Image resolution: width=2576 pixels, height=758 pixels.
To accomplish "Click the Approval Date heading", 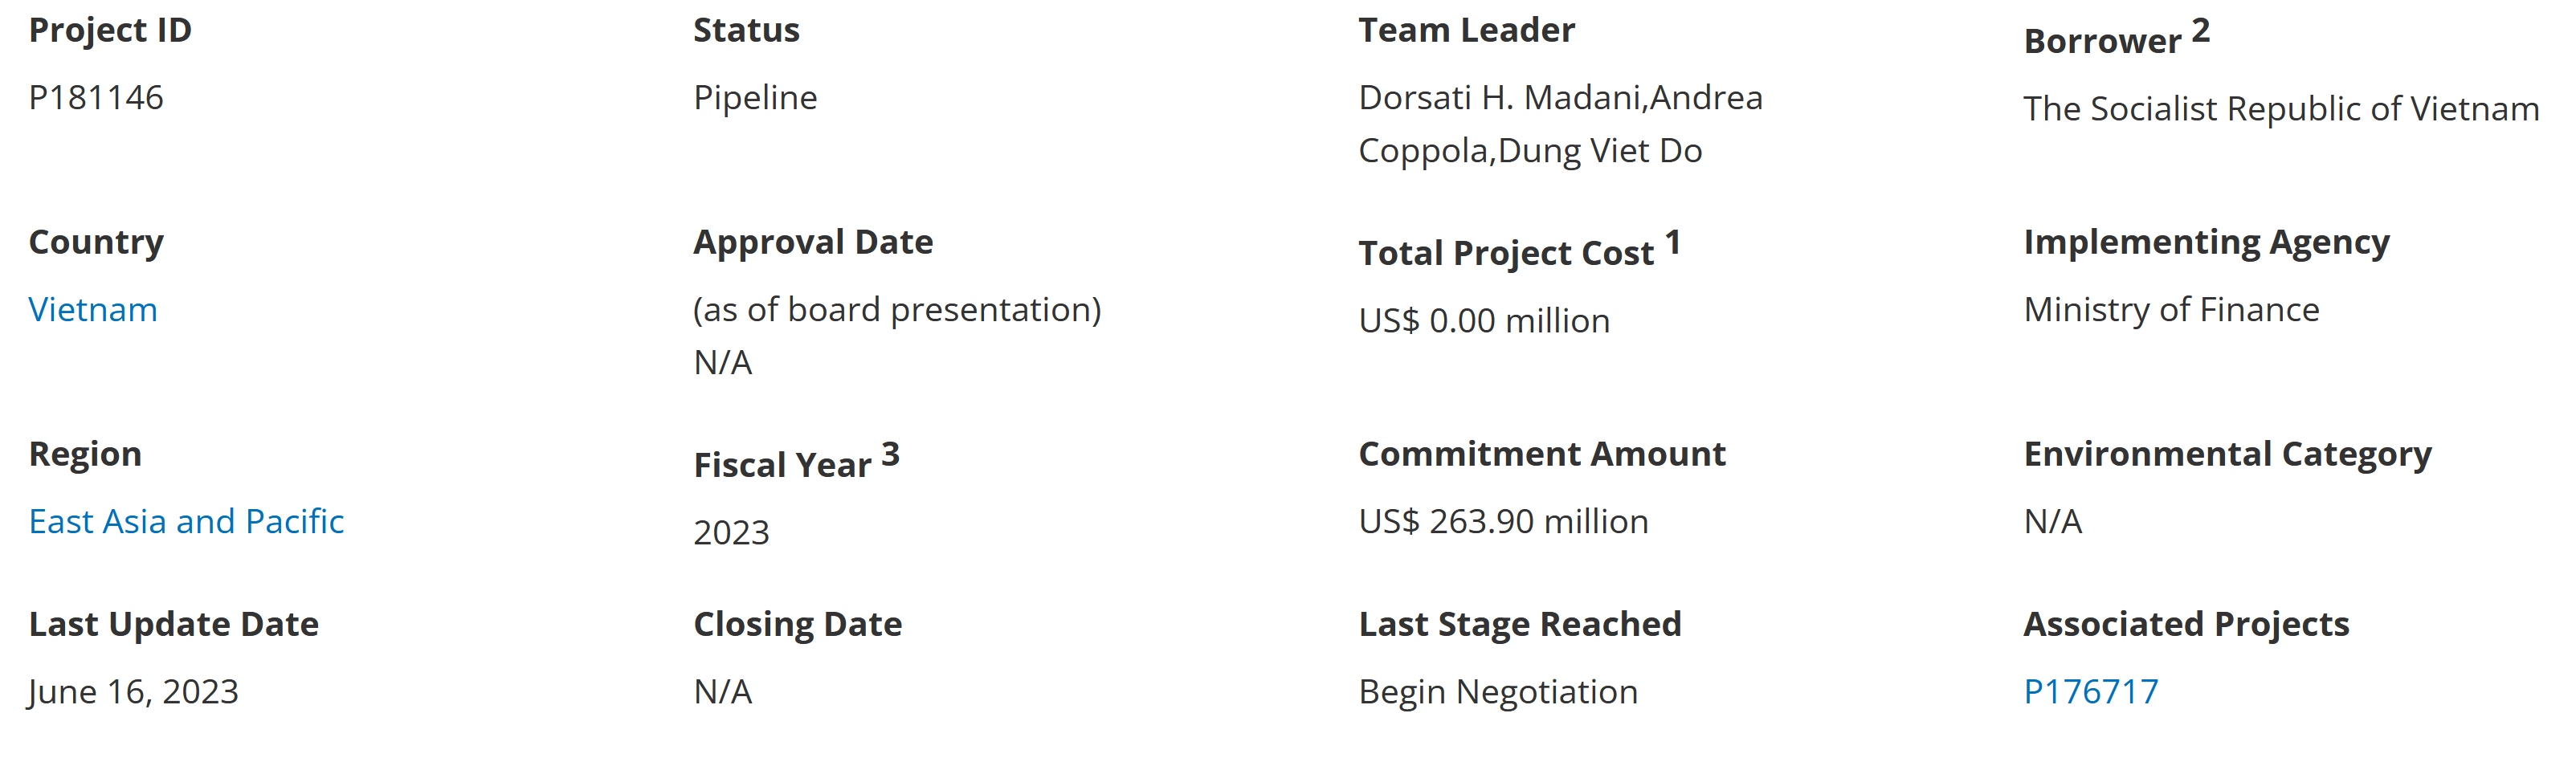I will point(813,242).
